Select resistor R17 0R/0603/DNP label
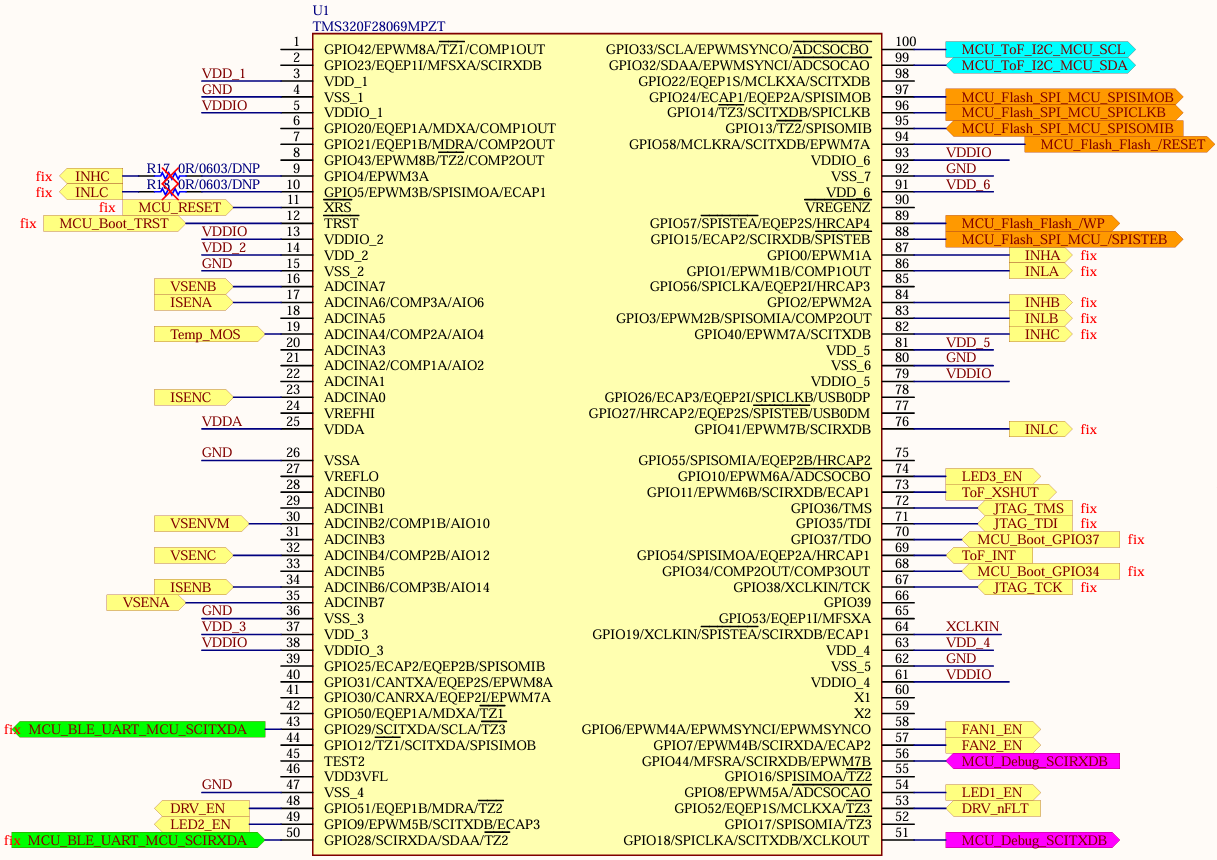This screenshot has width=1217, height=860. pos(203,169)
